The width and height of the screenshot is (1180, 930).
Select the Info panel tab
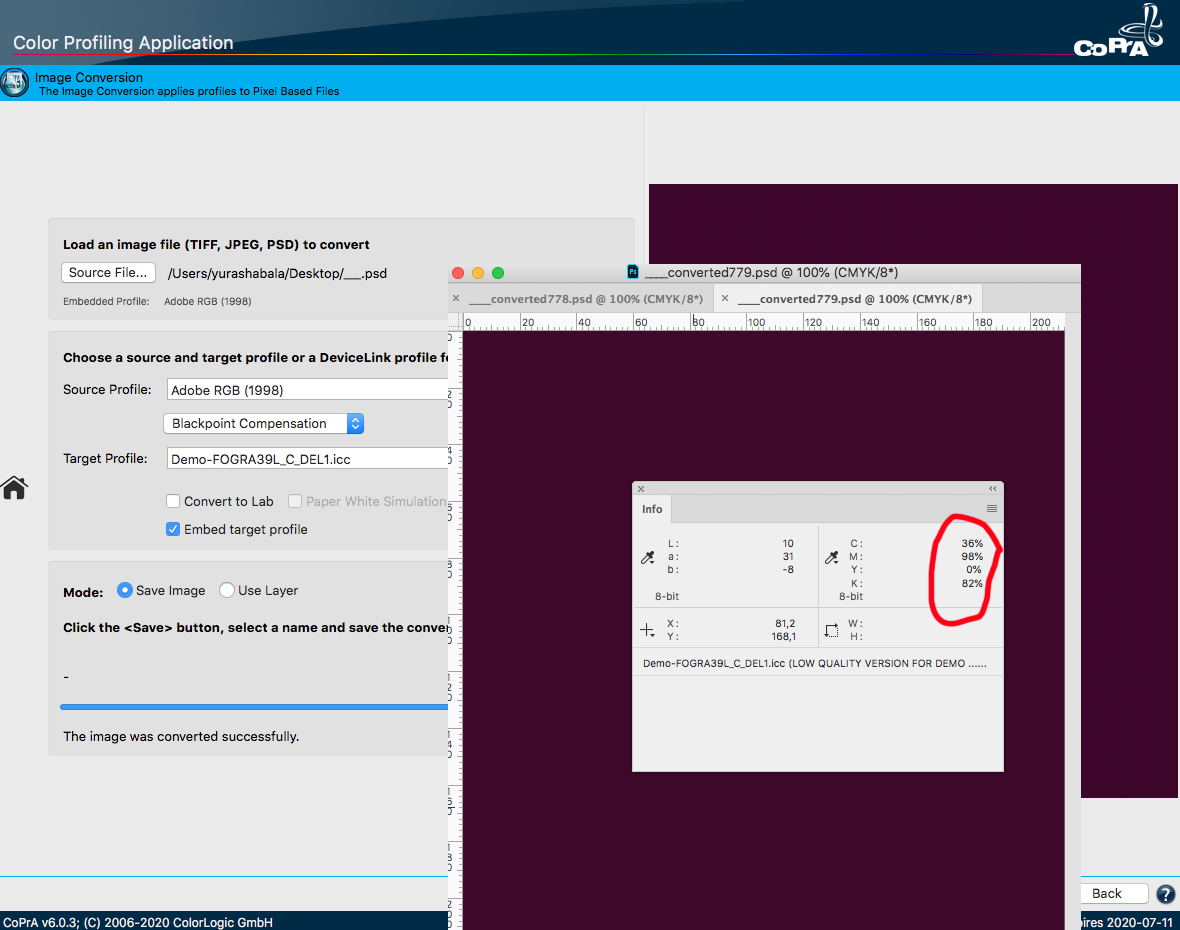652,509
